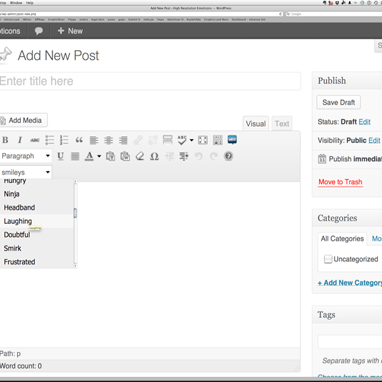
Task: Select Doubtful from smileys list
Action: coord(37,235)
